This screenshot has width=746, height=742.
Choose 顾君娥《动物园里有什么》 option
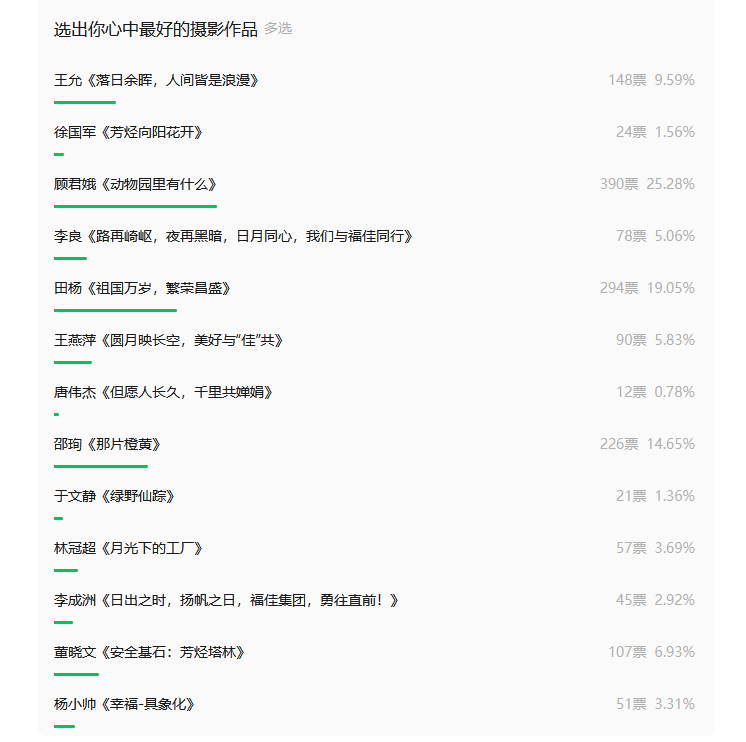click(135, 184)
